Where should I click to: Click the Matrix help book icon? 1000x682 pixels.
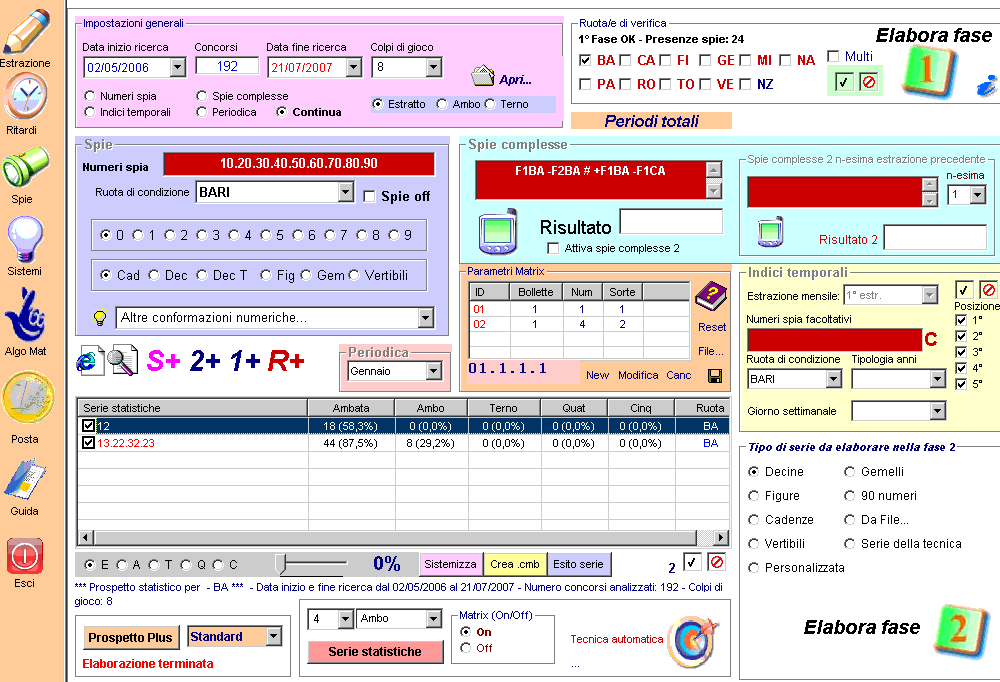710,296
